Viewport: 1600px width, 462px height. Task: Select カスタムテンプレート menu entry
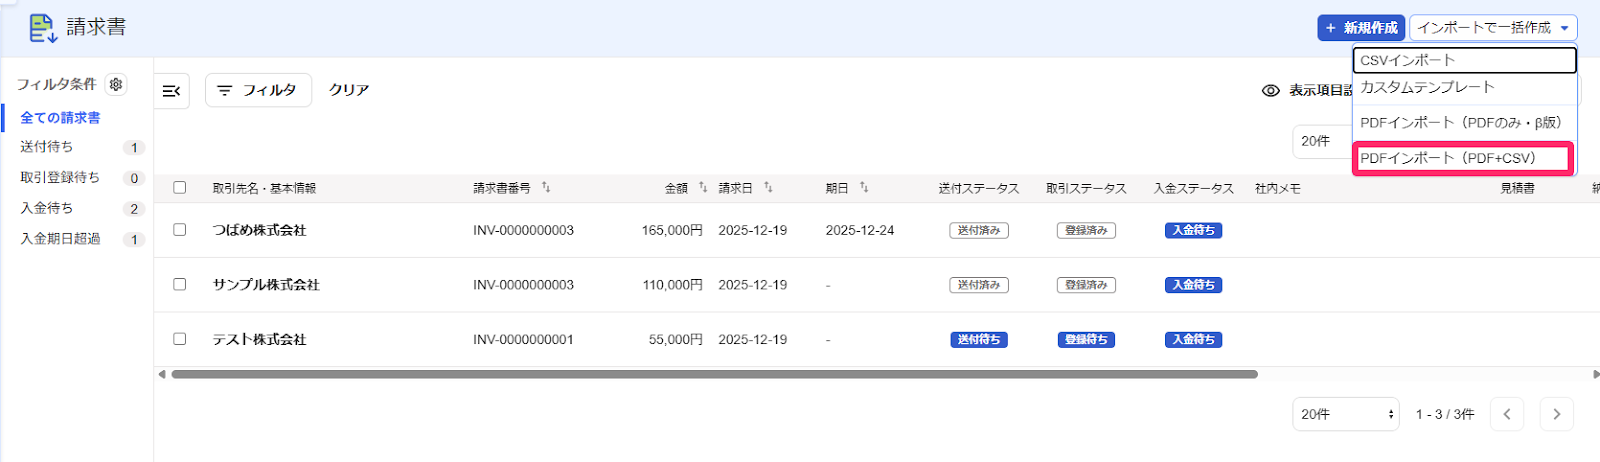coord(1465,87)
